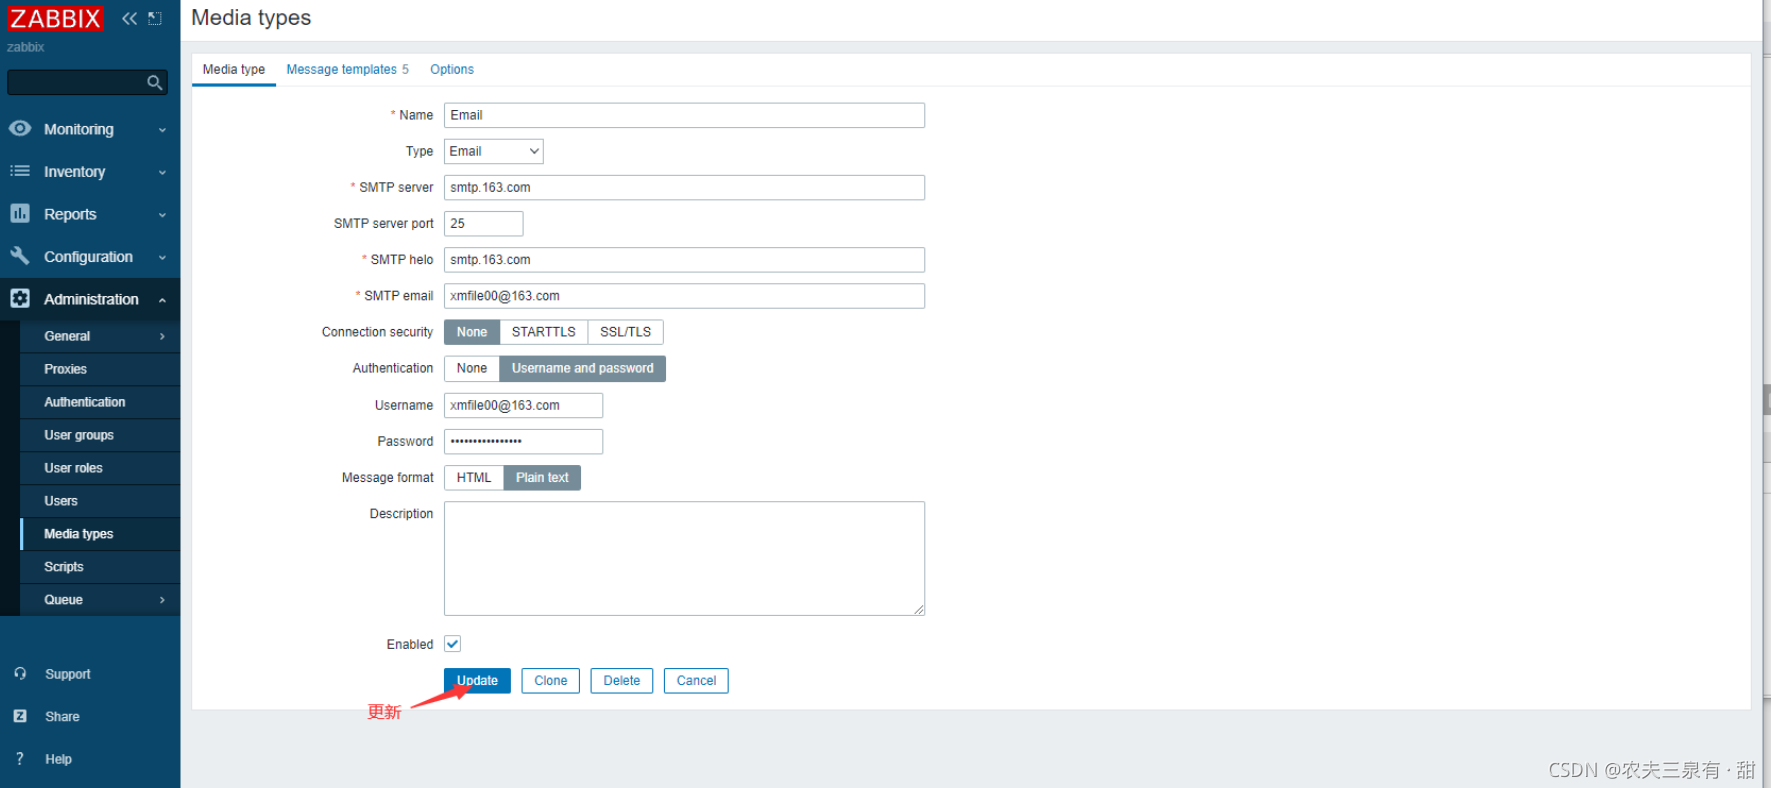Focus the Password field
1771x788 pixels.
[x=524, y=441]
